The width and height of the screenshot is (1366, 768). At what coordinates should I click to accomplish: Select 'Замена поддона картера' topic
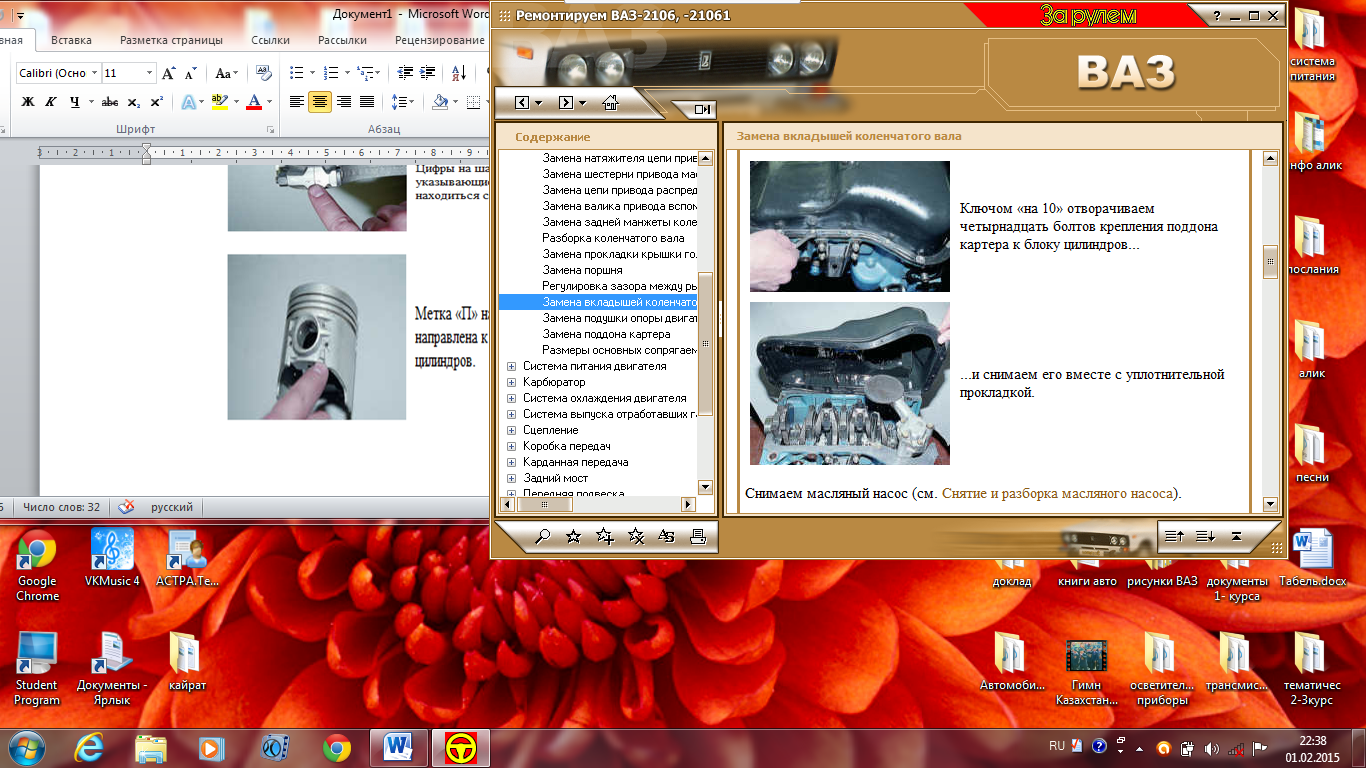(x=606, y=334)
